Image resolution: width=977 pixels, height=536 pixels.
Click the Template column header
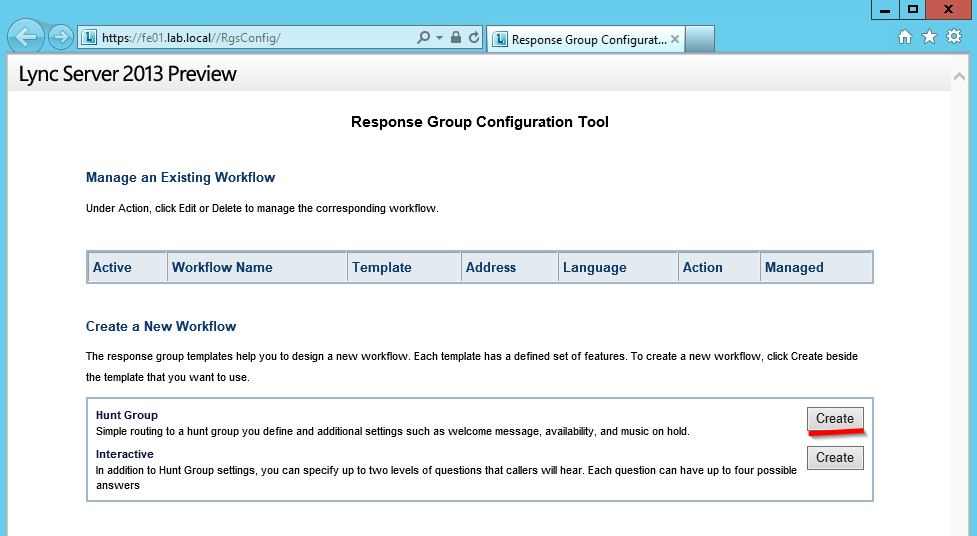click(x=404, y=267)
